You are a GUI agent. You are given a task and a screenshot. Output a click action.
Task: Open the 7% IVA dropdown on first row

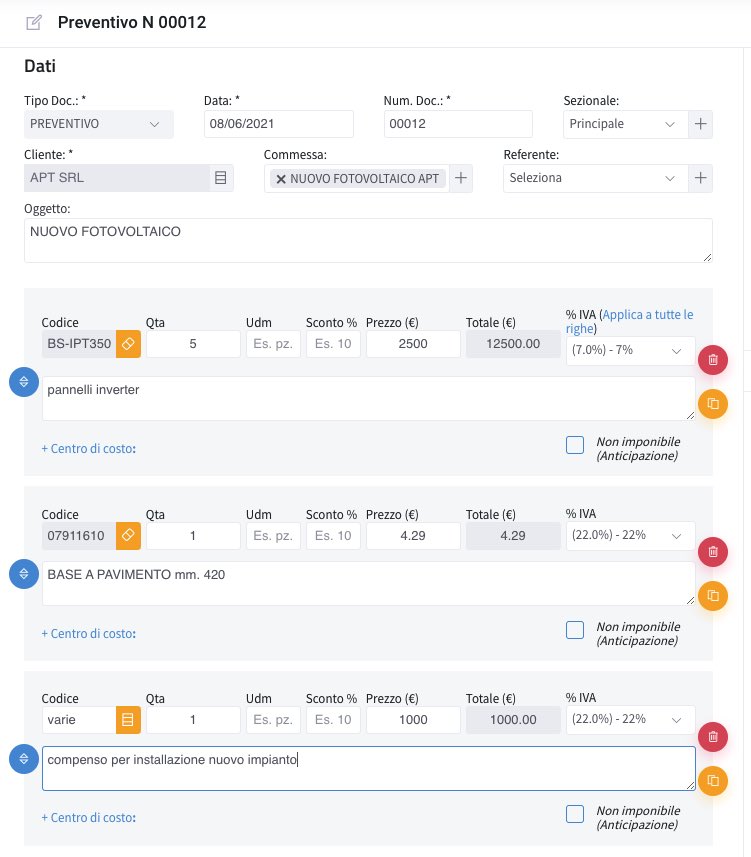pyautogui.click(x=630, y=350)
